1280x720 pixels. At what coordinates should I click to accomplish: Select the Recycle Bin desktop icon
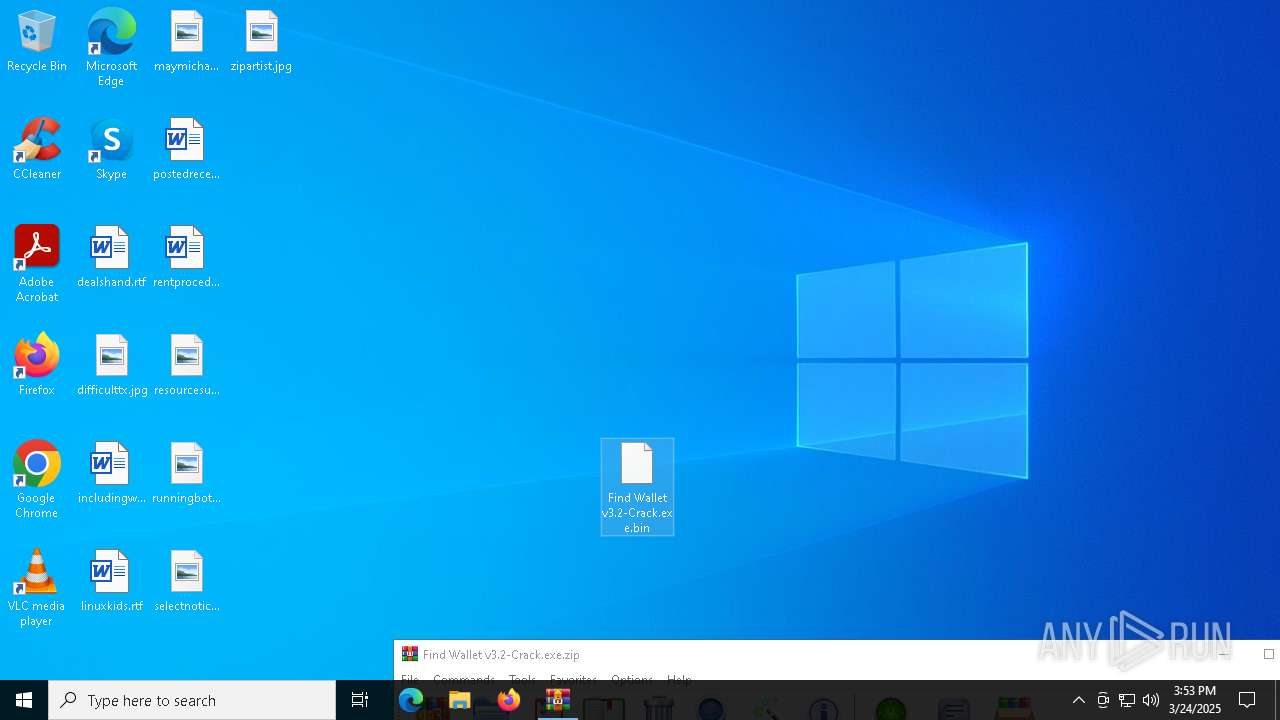tap(37, 42)
